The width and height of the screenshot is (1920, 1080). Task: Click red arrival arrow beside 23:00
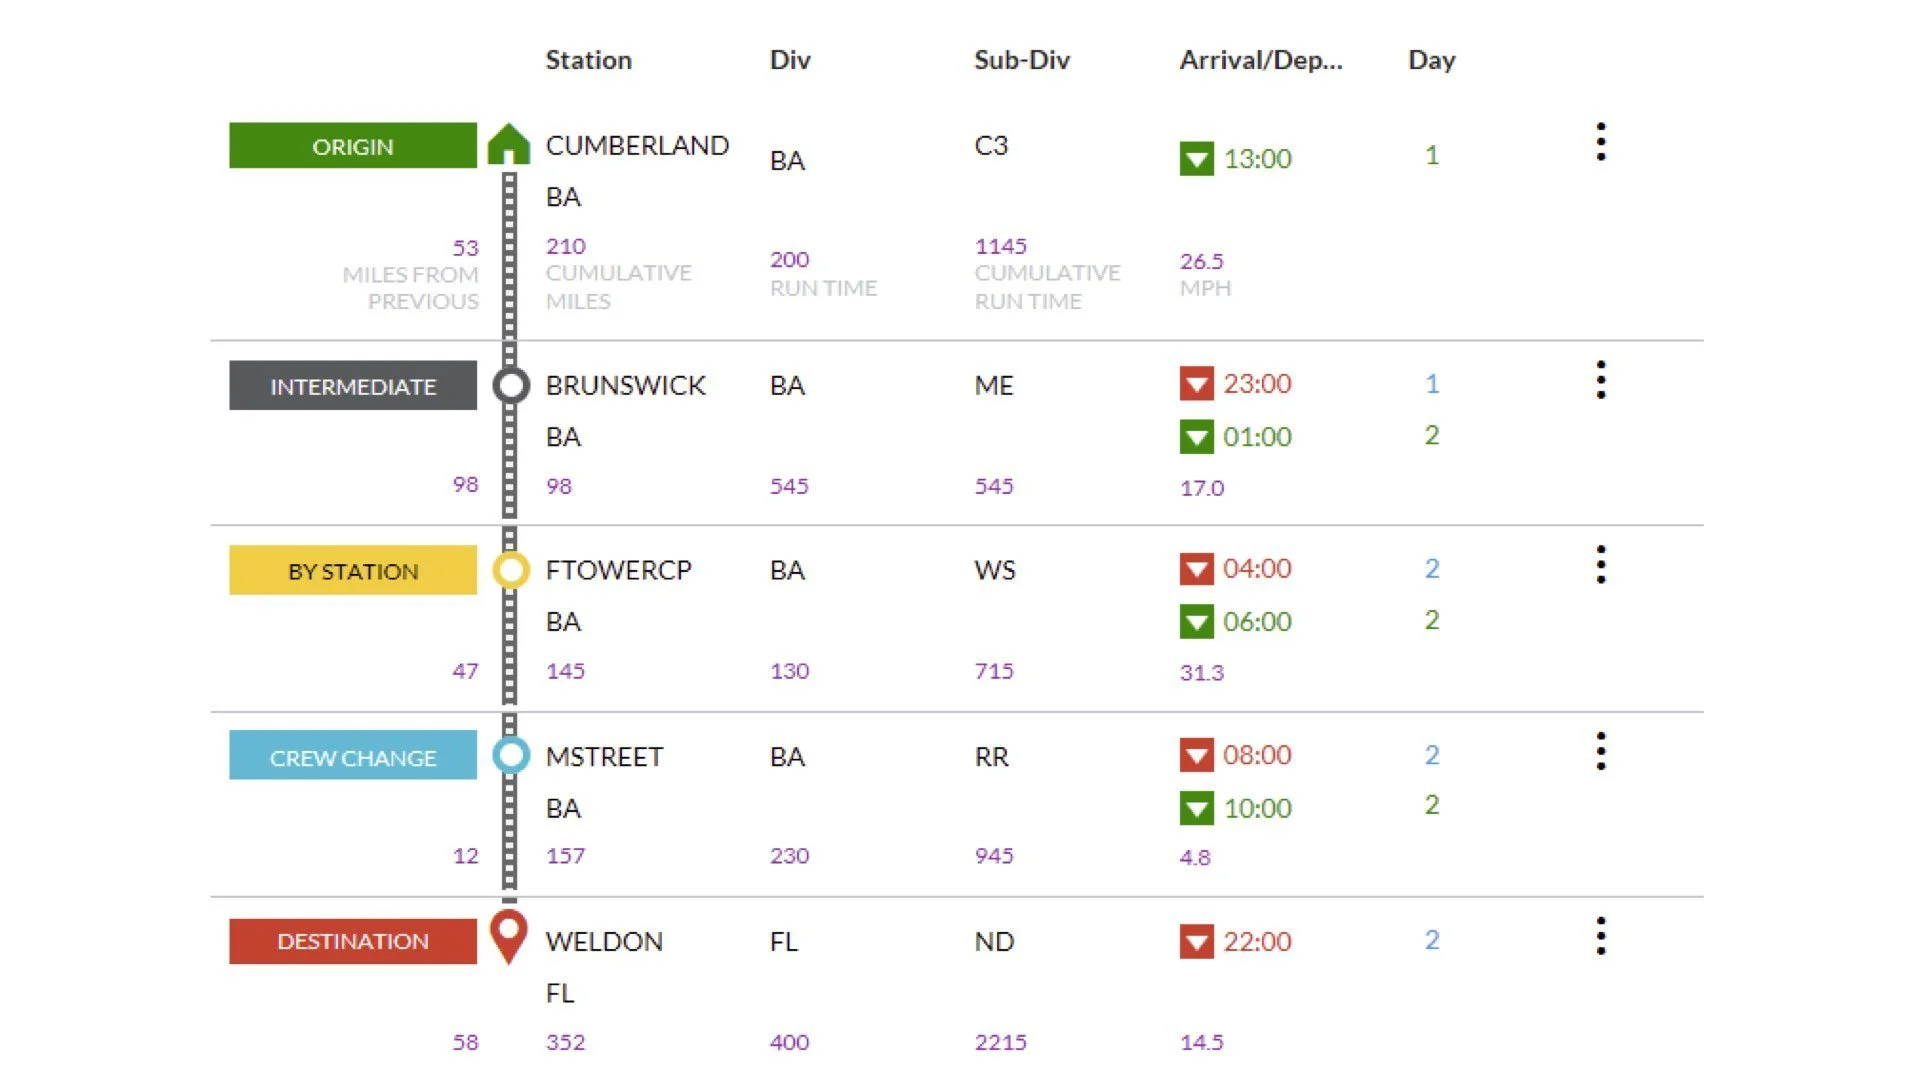click(x=1196, y=384)
